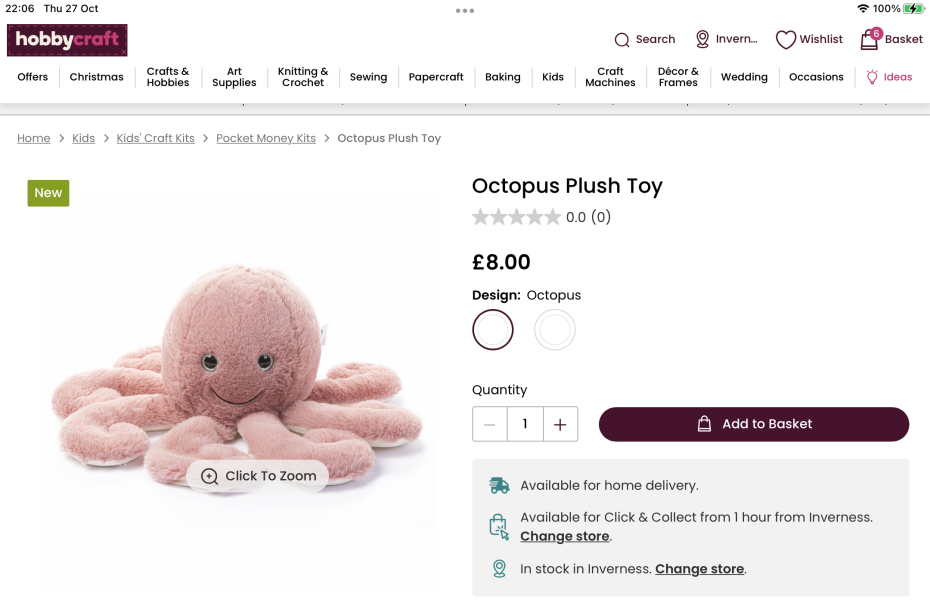Screen dimensions: 930x600
Task: Open the Knitting & Crochet menu
Action: click(303, 77)
